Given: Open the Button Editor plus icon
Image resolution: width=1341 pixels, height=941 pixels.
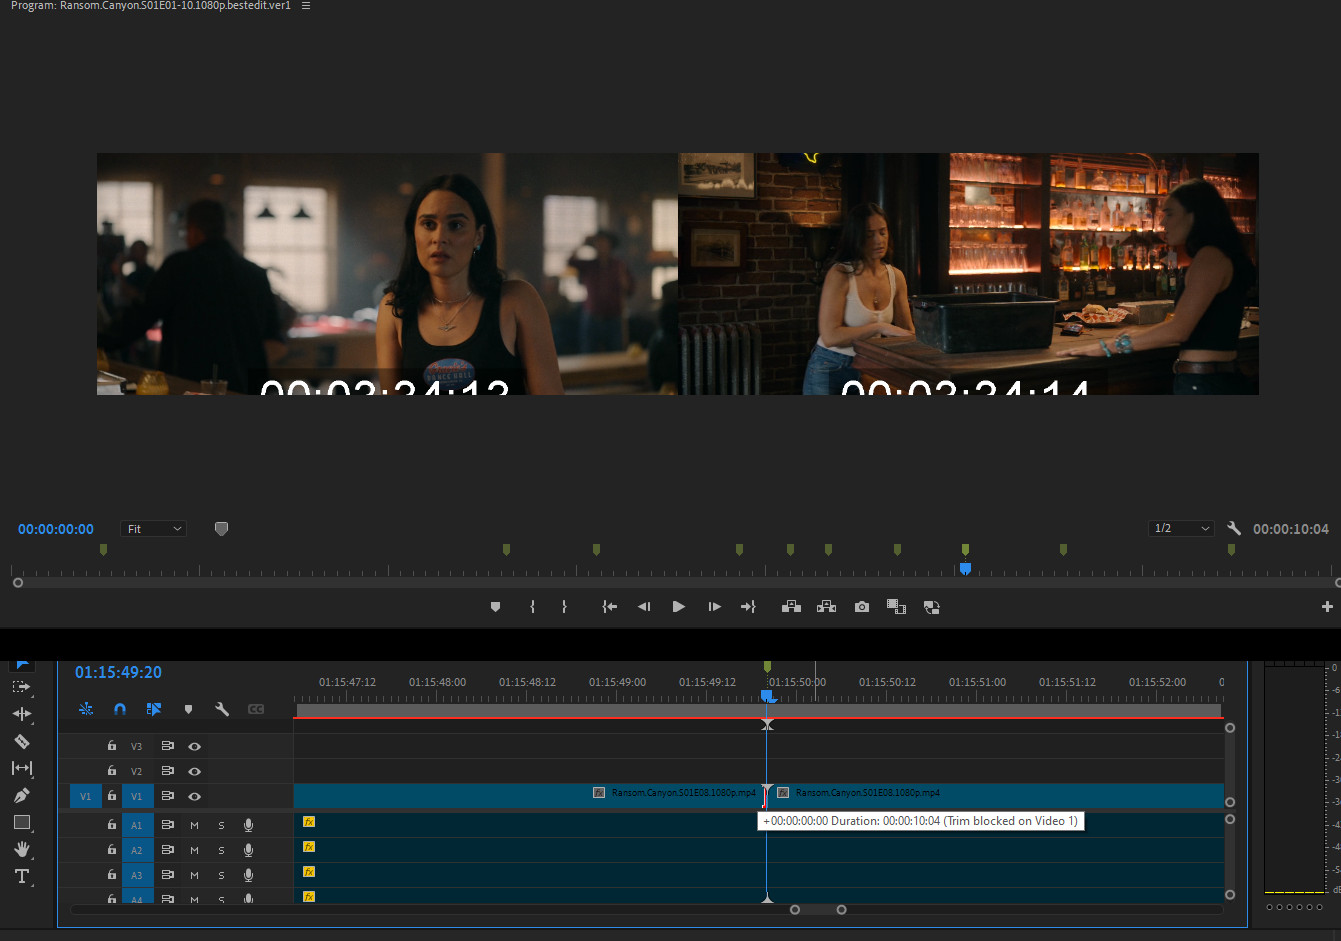Looking at the screenshot, I should [x=1327, y=607].
